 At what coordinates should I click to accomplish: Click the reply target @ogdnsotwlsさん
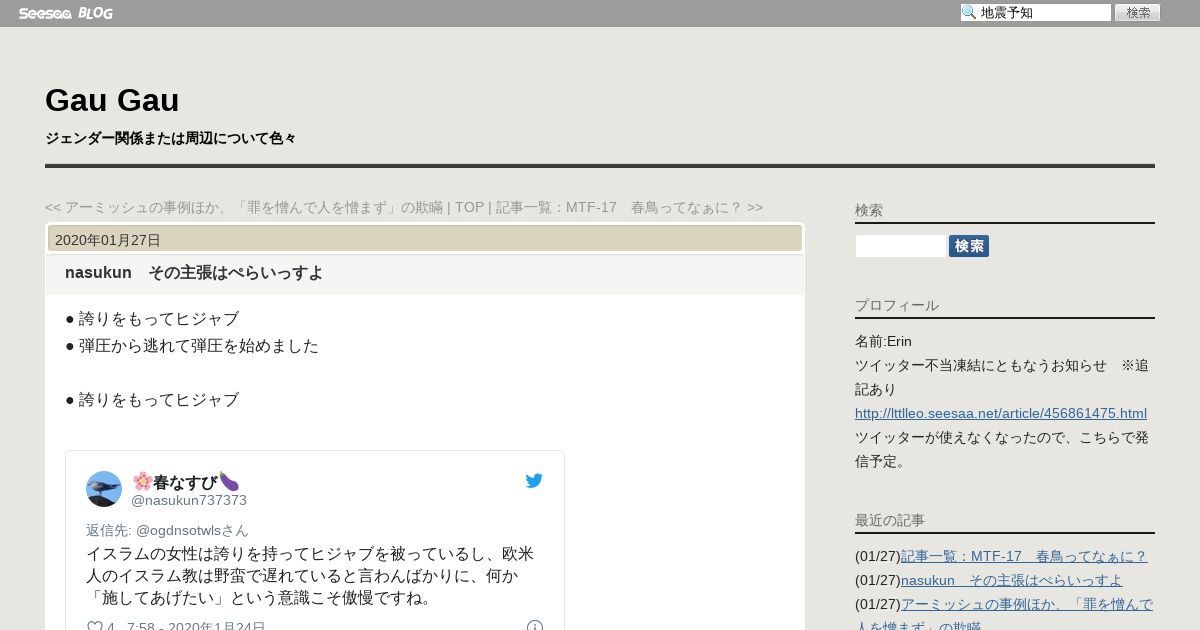pyautogui.click(x=192, y=530)
